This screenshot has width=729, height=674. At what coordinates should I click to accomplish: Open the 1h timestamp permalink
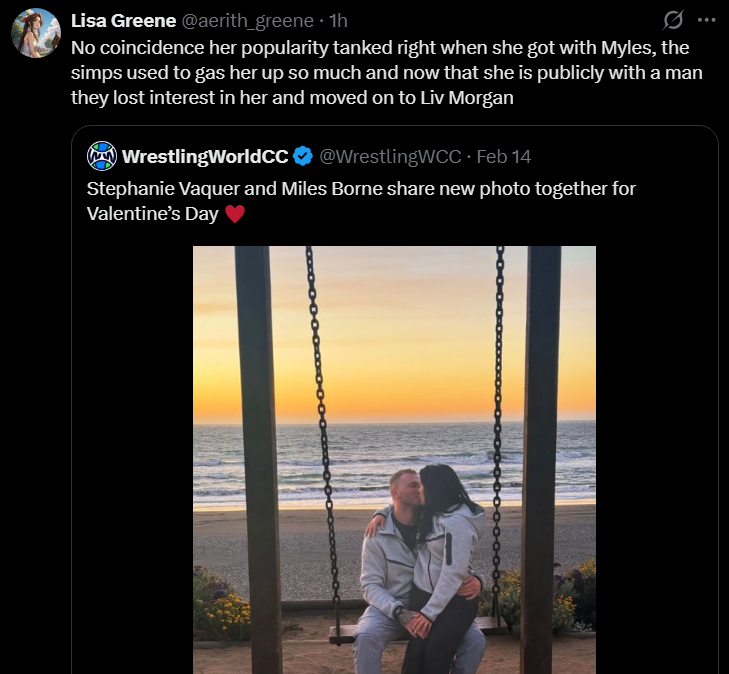(338, 21)
